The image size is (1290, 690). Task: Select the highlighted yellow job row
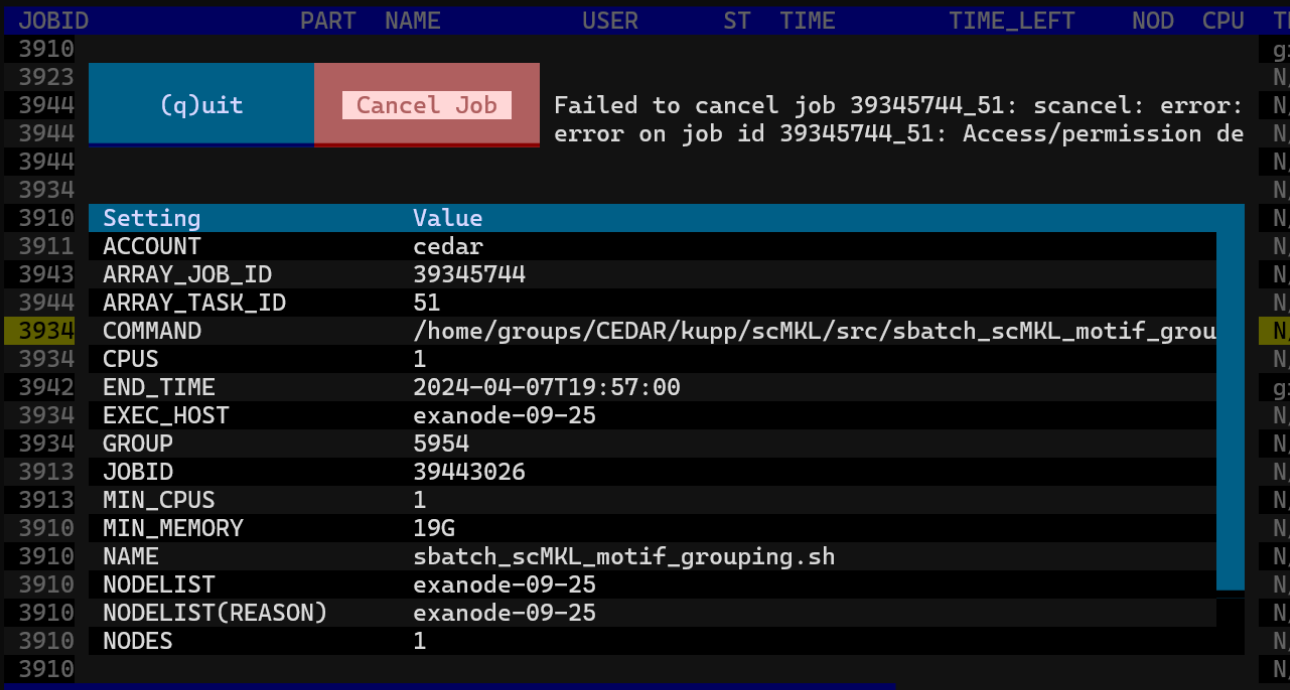40,331
